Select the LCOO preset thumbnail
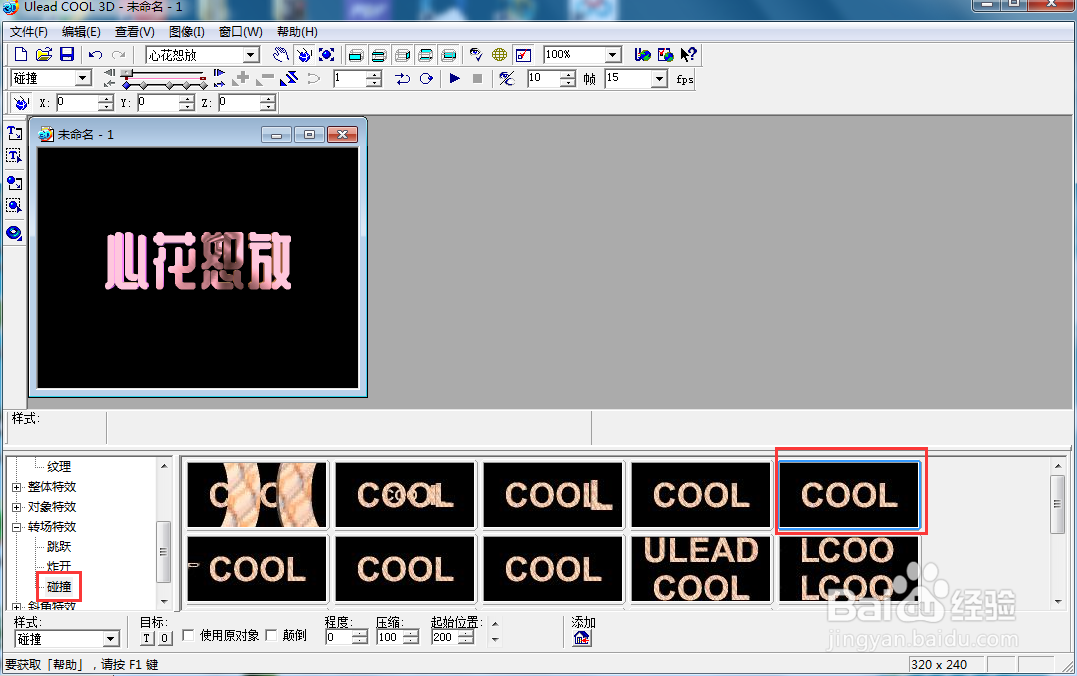This screenshot has height=676, width=1077. click(848, 569)
